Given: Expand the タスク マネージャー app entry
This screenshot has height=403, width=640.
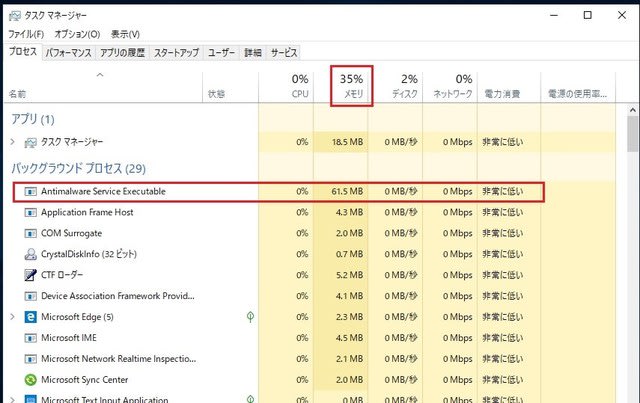Looking at the screenshot, I should coord(13,142).
